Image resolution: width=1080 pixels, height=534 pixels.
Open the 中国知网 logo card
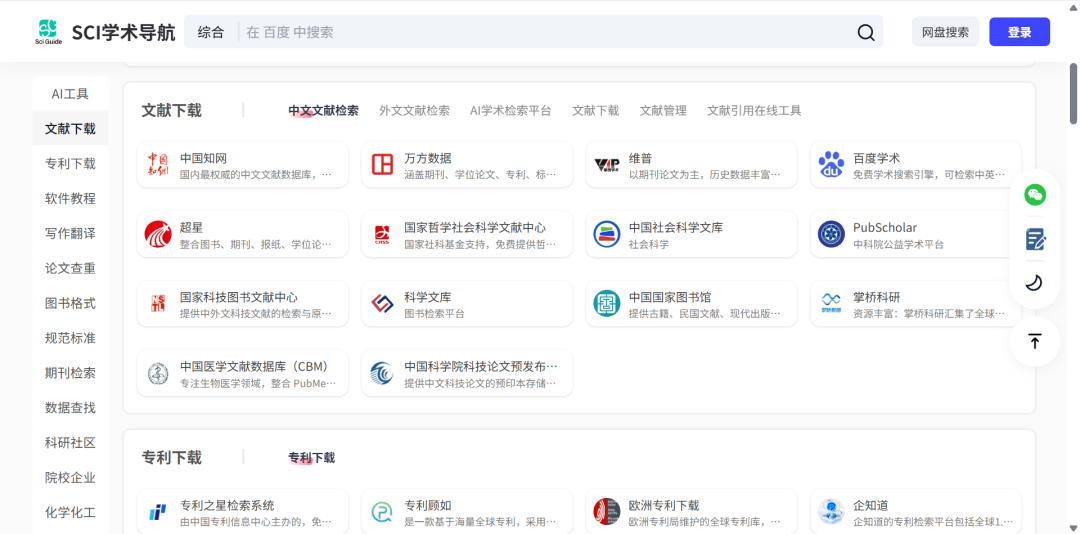(x=243, y=165)
